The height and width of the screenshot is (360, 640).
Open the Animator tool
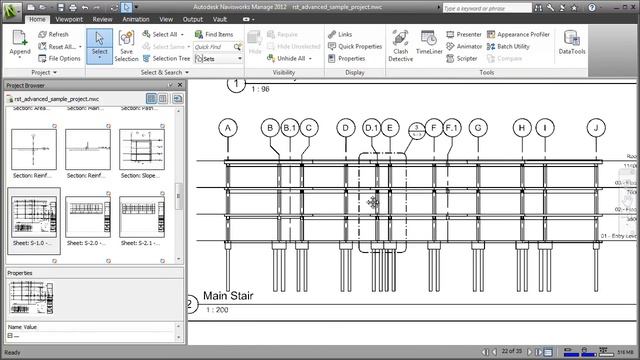point(464,47)
